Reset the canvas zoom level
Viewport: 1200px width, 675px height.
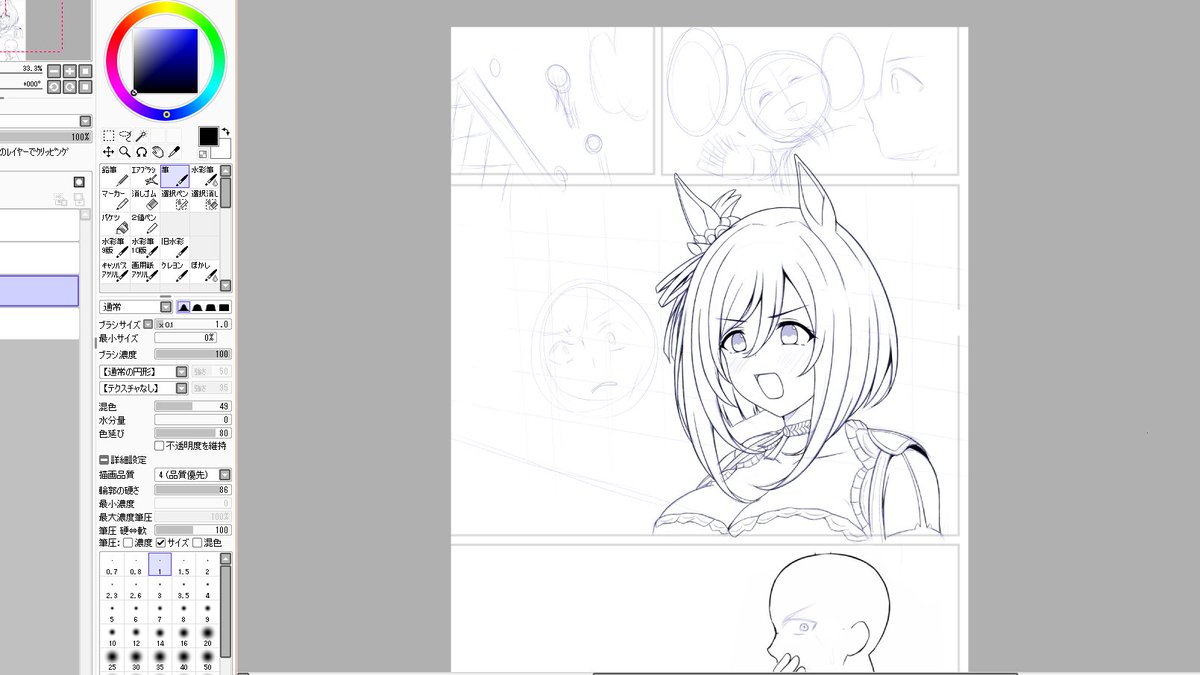pos(86,70)
